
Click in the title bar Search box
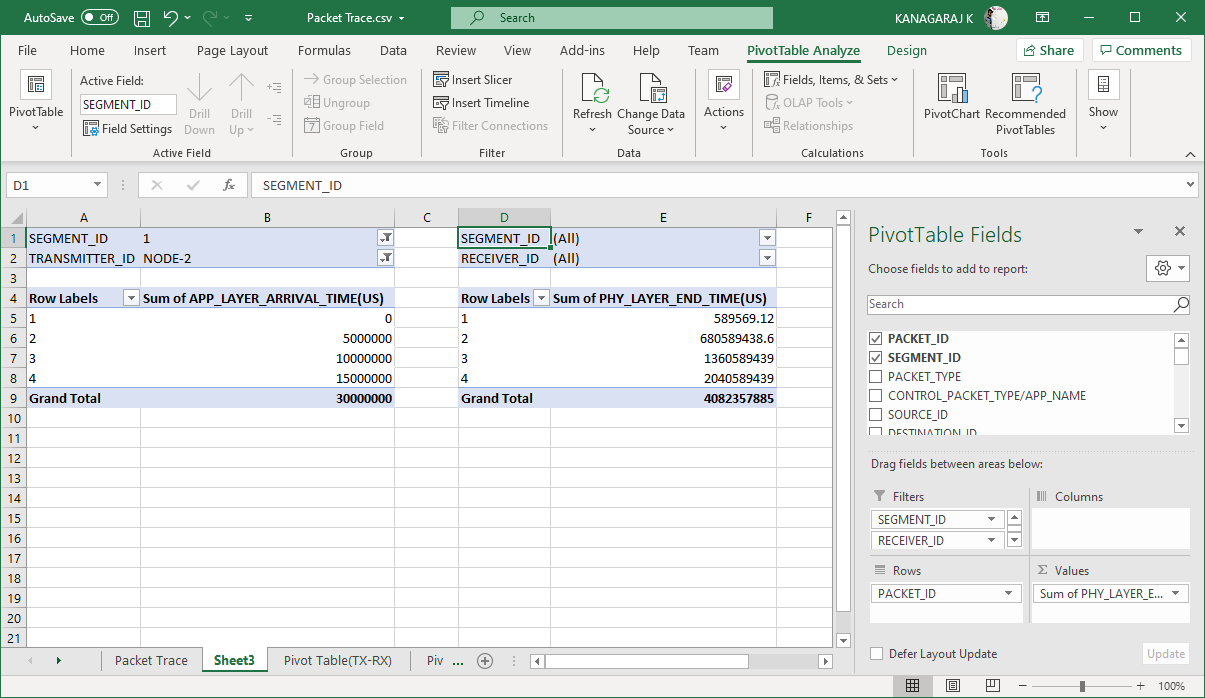point(612,18)
